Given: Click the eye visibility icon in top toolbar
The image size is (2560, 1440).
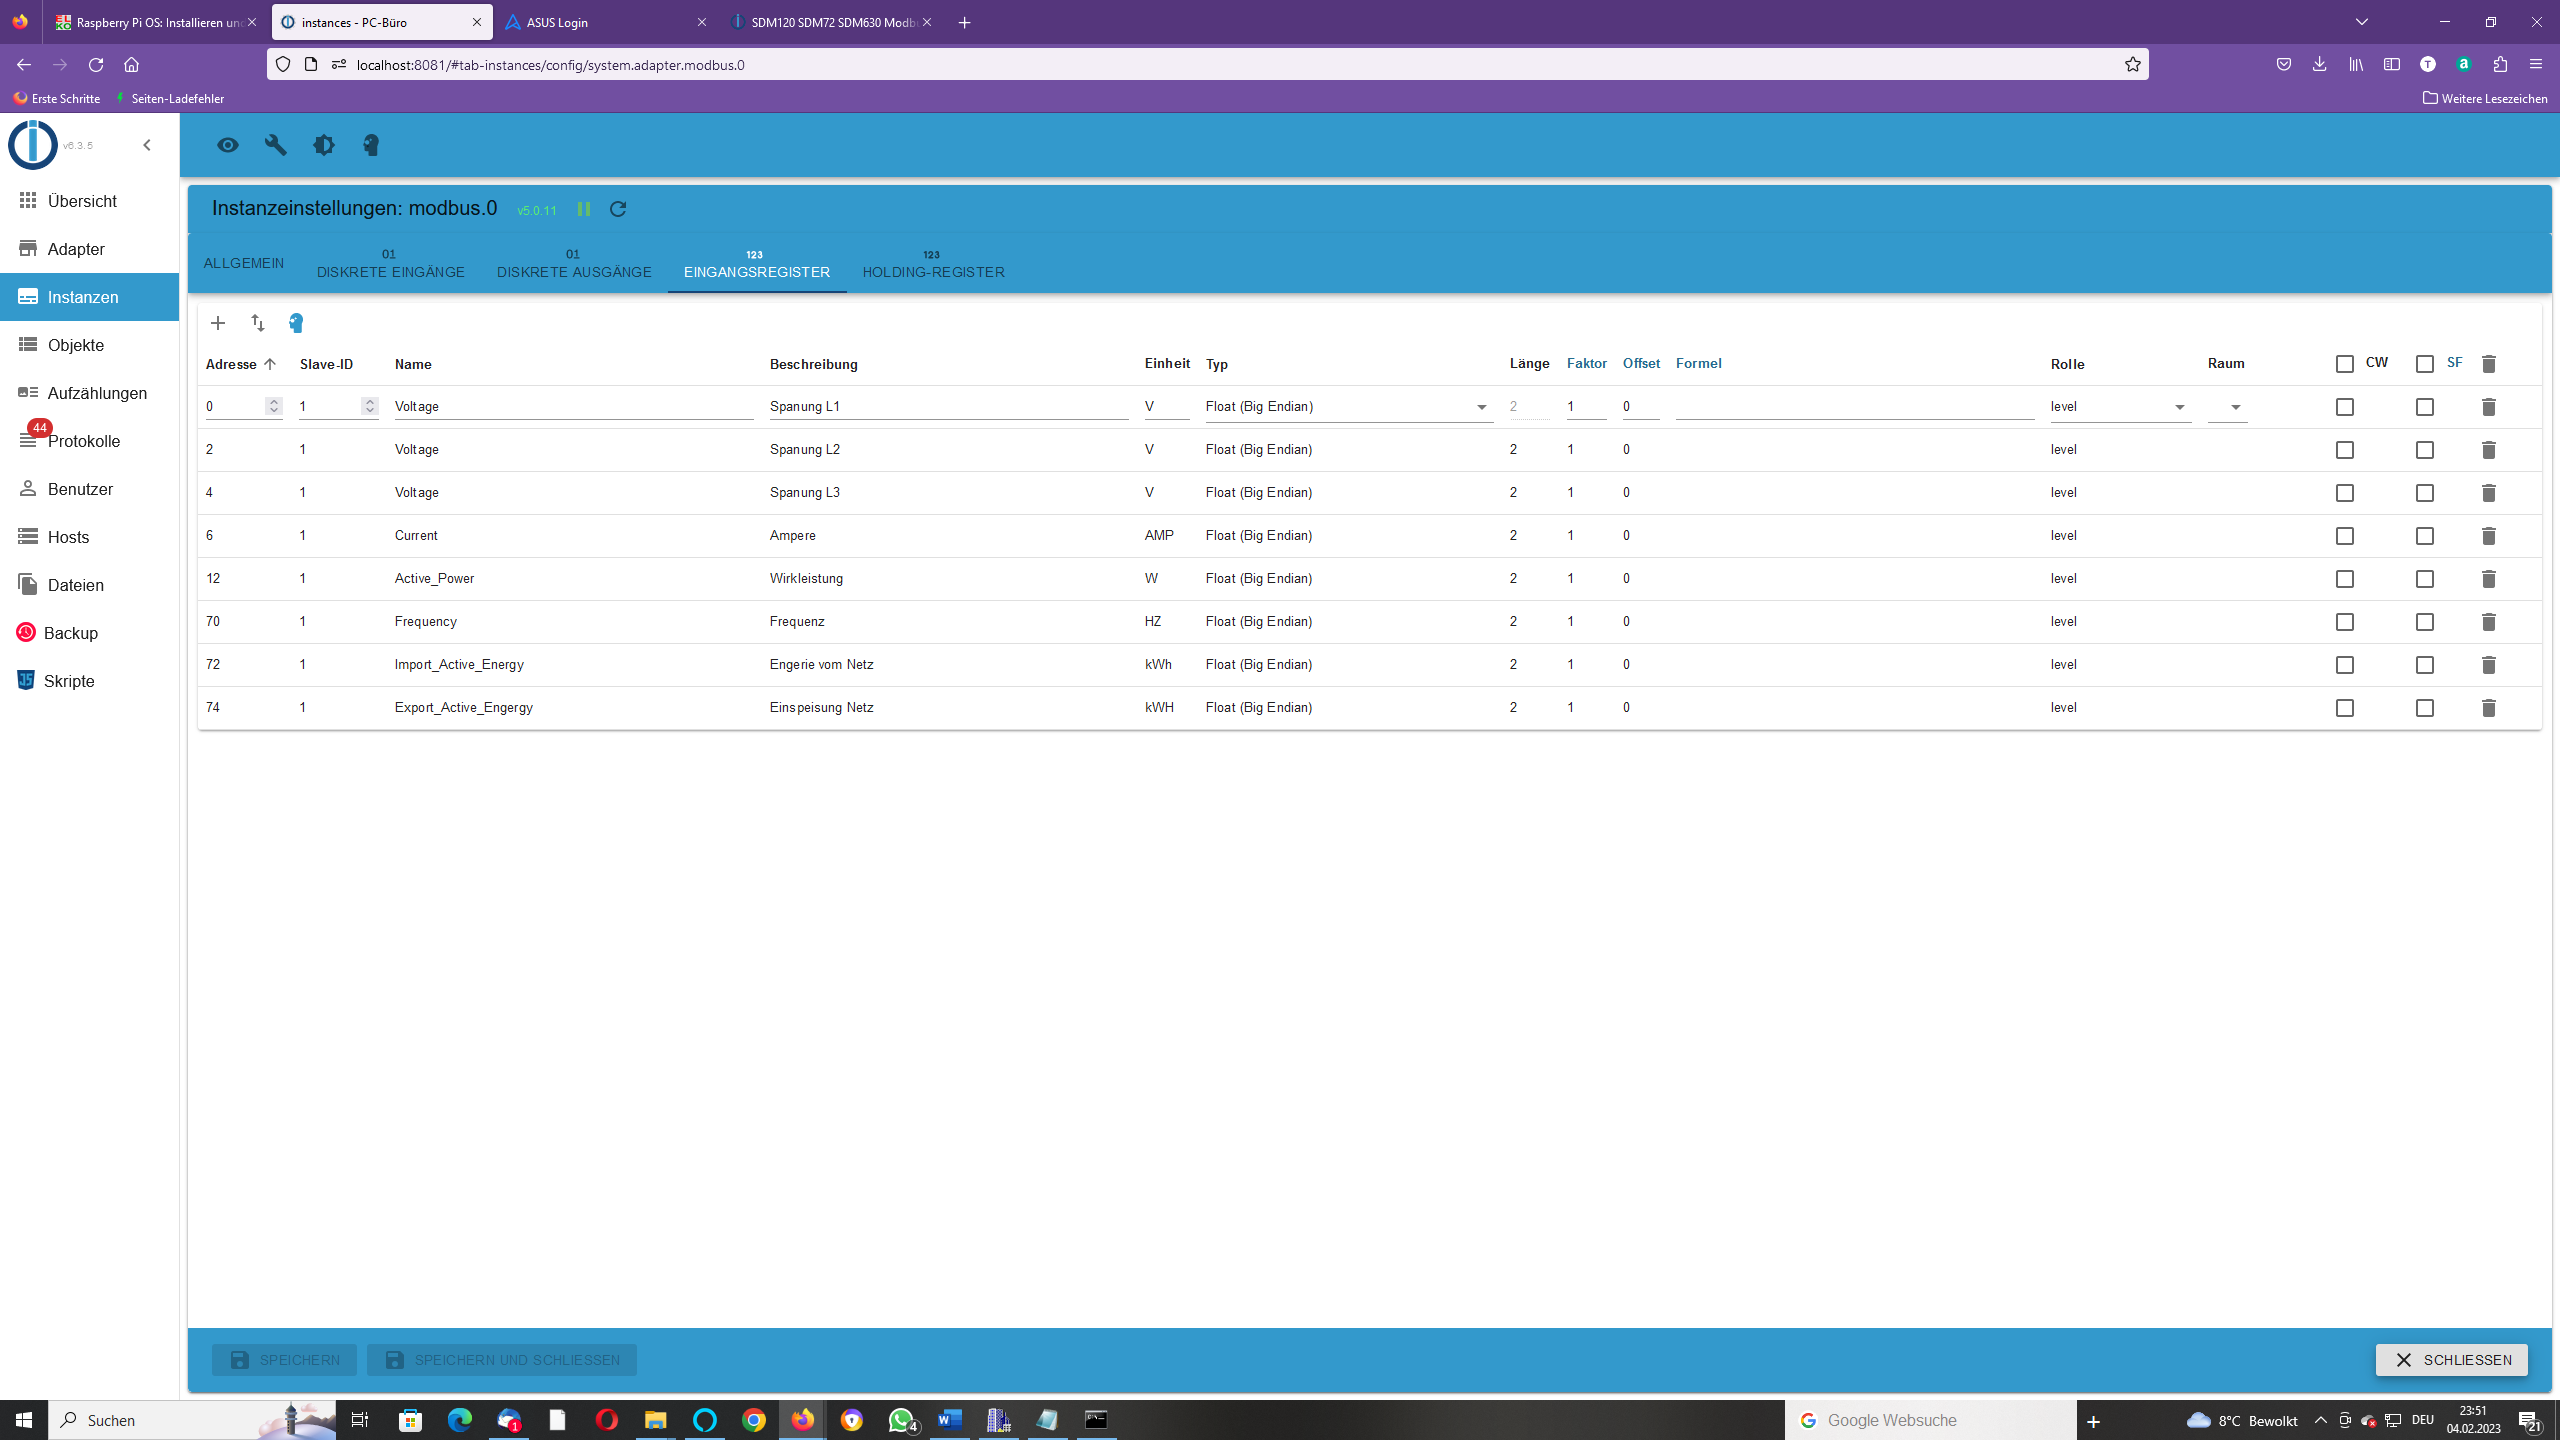Looking at the screenshot, I should (x=228, y=145).
